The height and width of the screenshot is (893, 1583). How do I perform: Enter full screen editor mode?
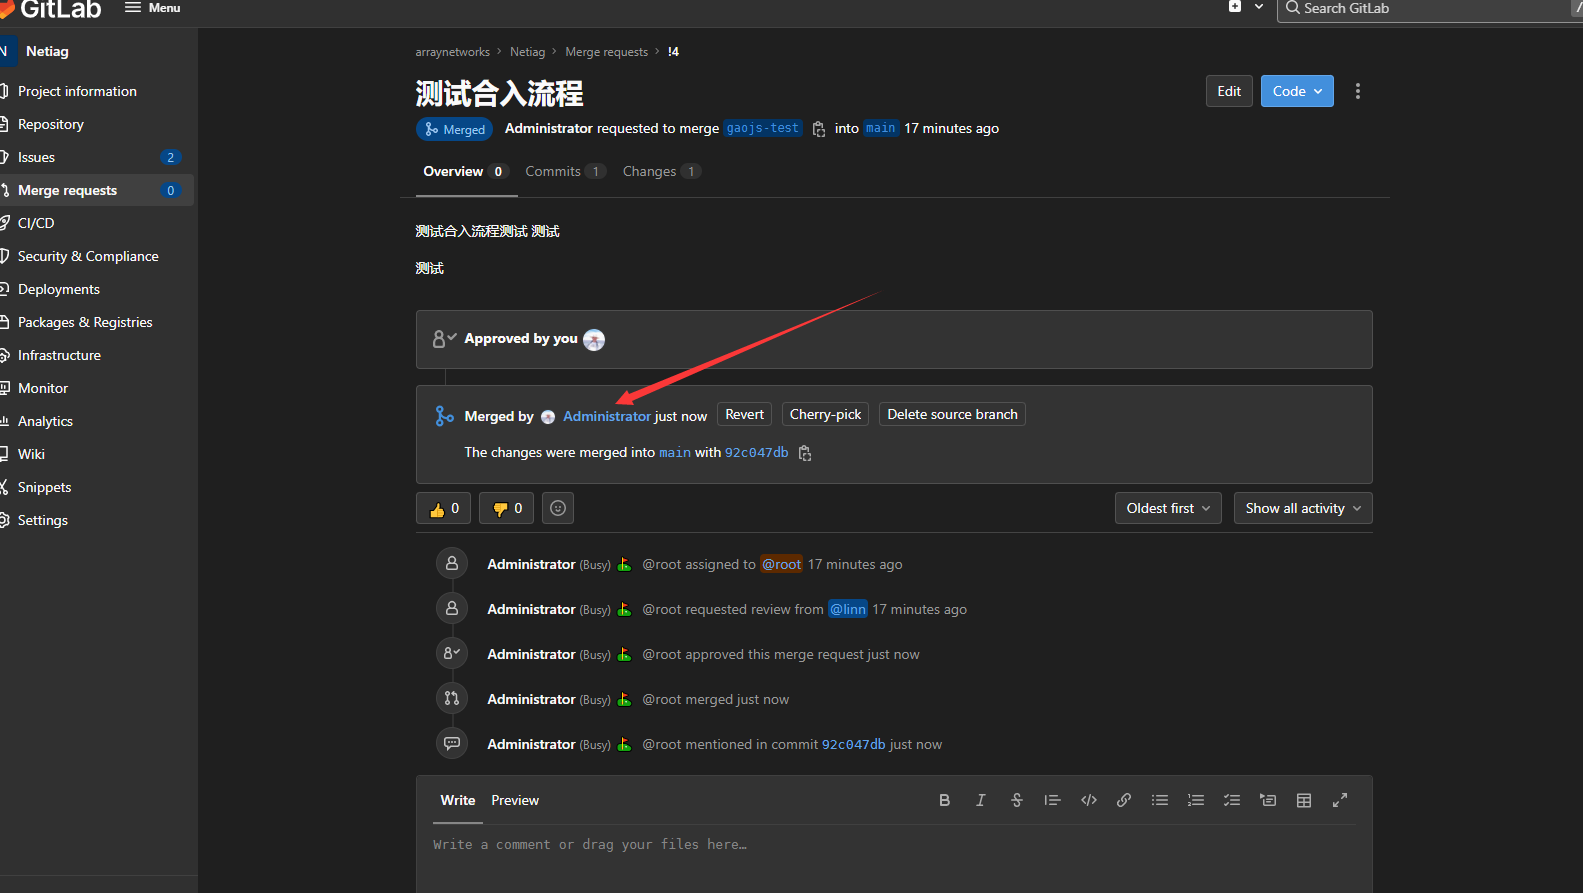(x=1340, y=800)
